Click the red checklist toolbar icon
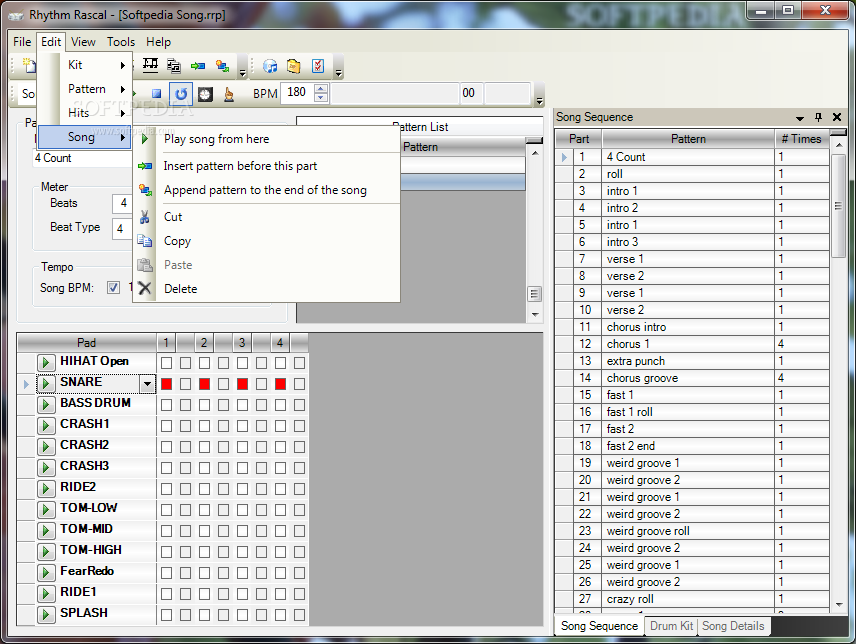The image size is (856, 644). 318,66
